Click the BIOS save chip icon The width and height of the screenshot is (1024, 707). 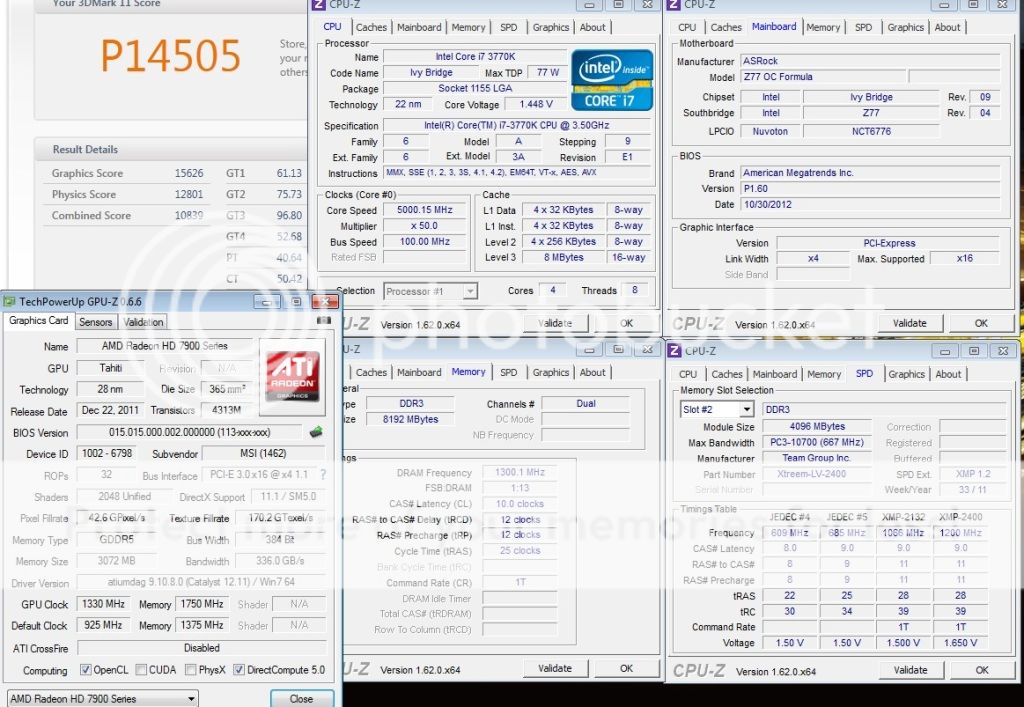pyautogui.click(x=316, y=432)
